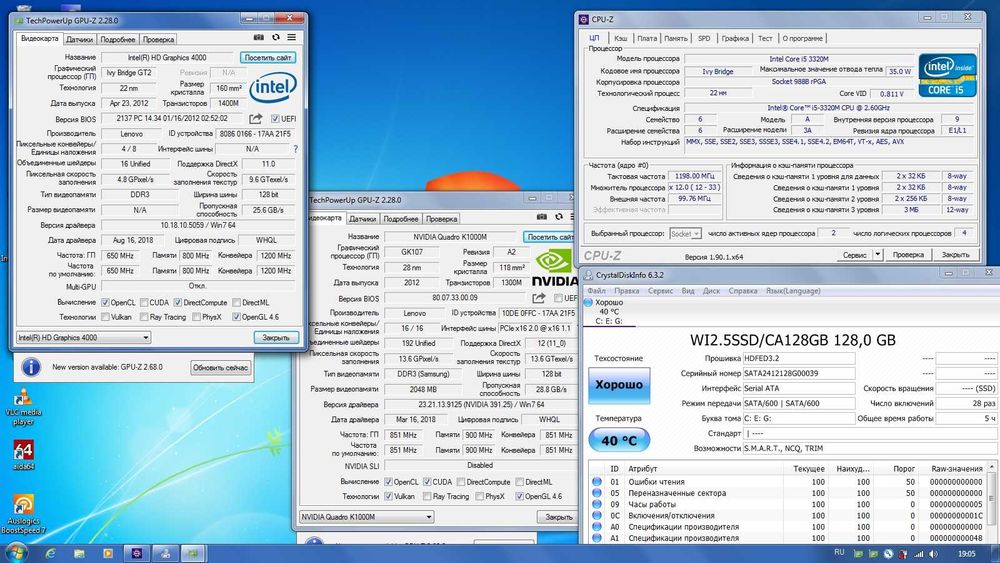The width and height of the screenshot is (1000, 563).
Task: Click refresh icon in Intel GPU-Z window
Action: (x=276, y=38)
